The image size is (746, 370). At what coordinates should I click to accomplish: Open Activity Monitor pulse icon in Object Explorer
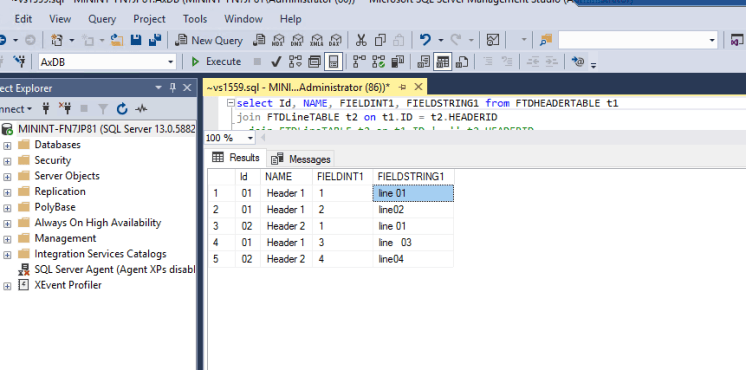click(x=141, y=109)
